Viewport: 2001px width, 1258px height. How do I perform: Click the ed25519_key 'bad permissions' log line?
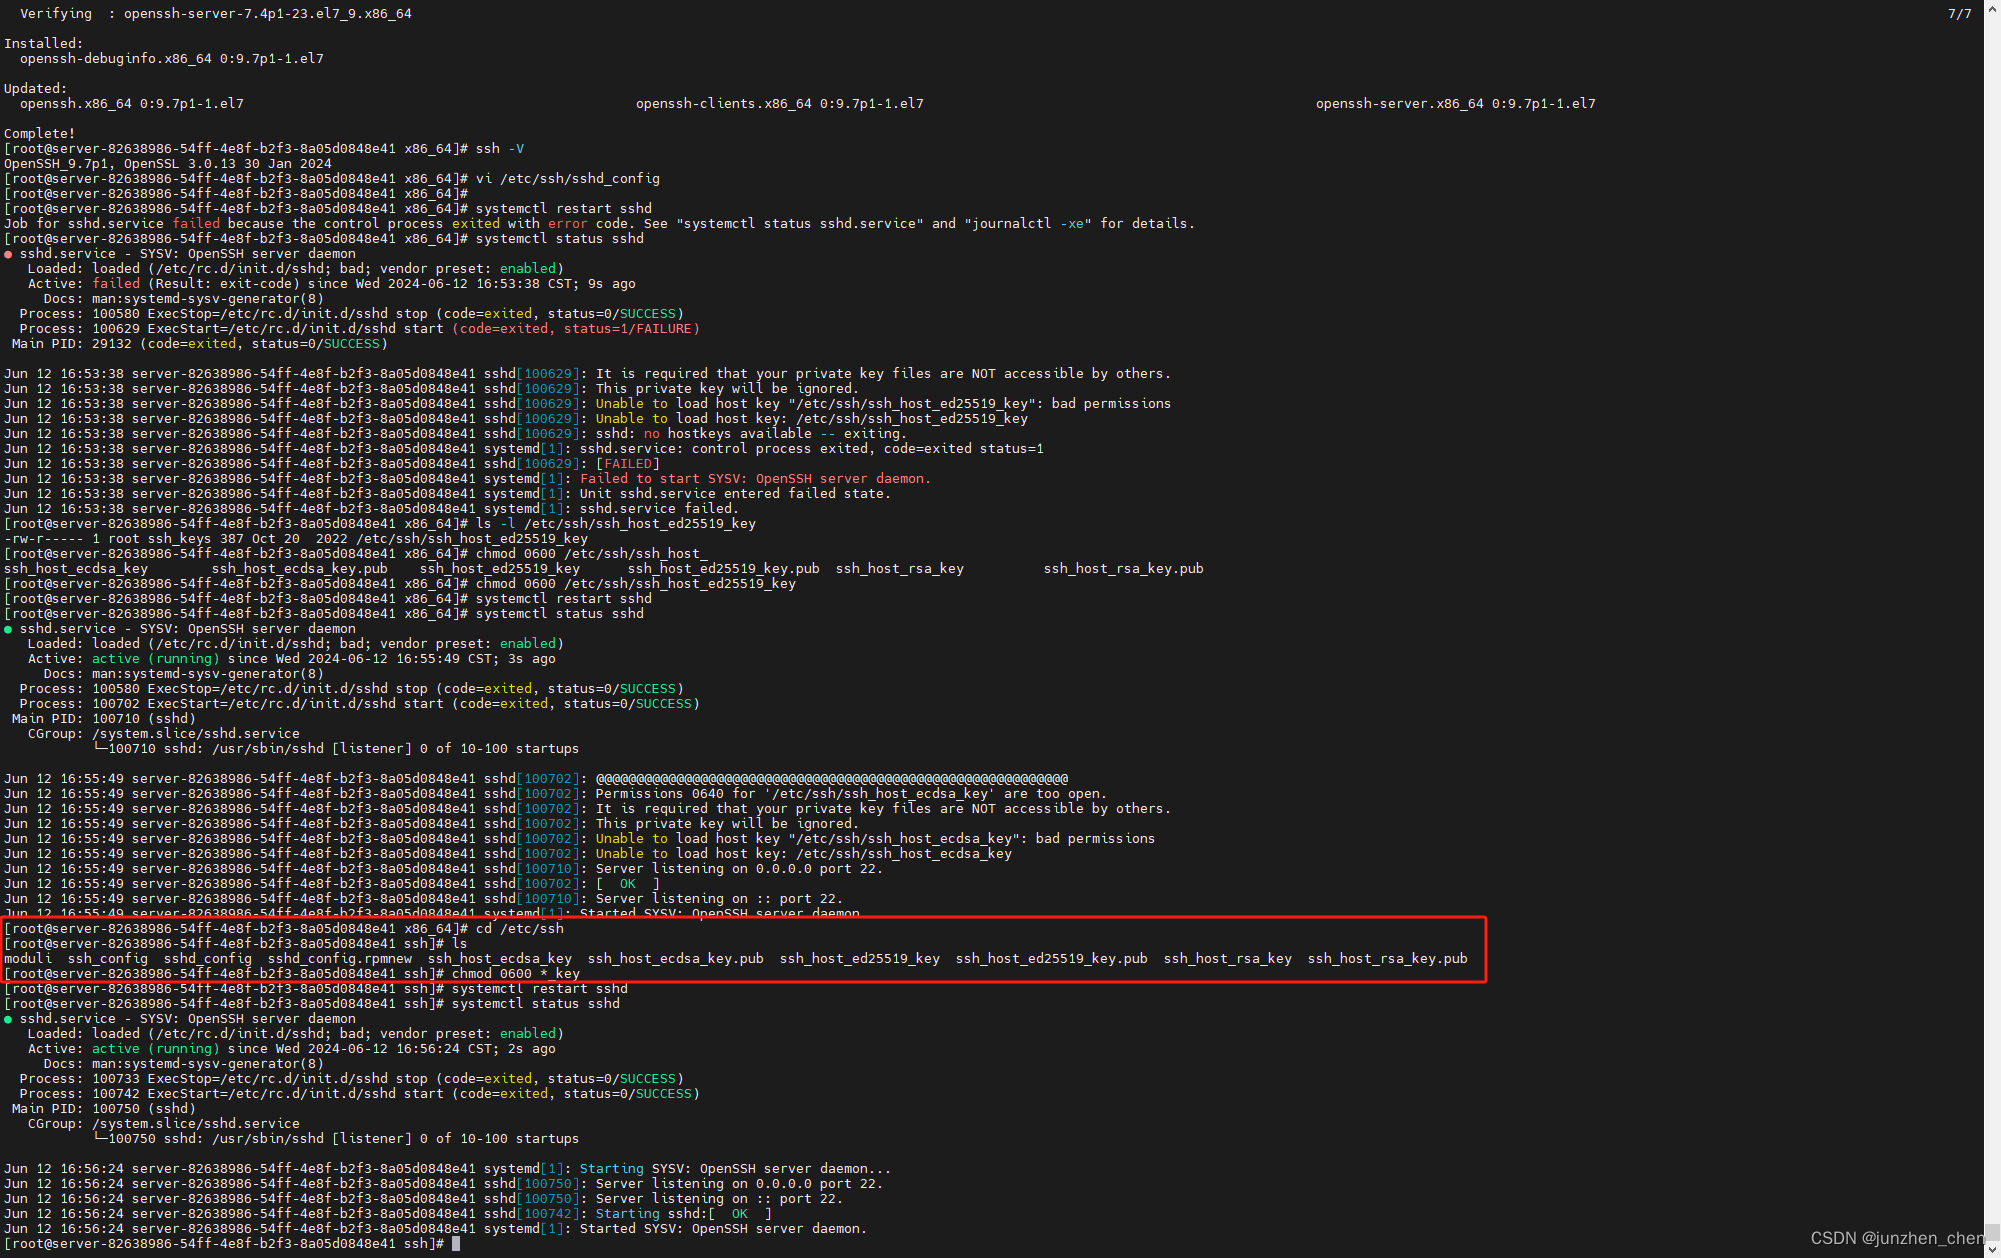(x=587, y=403)
